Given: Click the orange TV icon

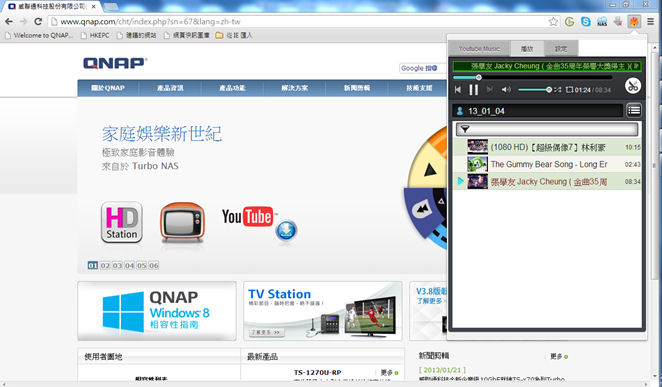Looking at the screenshot, I should point(182,222).
